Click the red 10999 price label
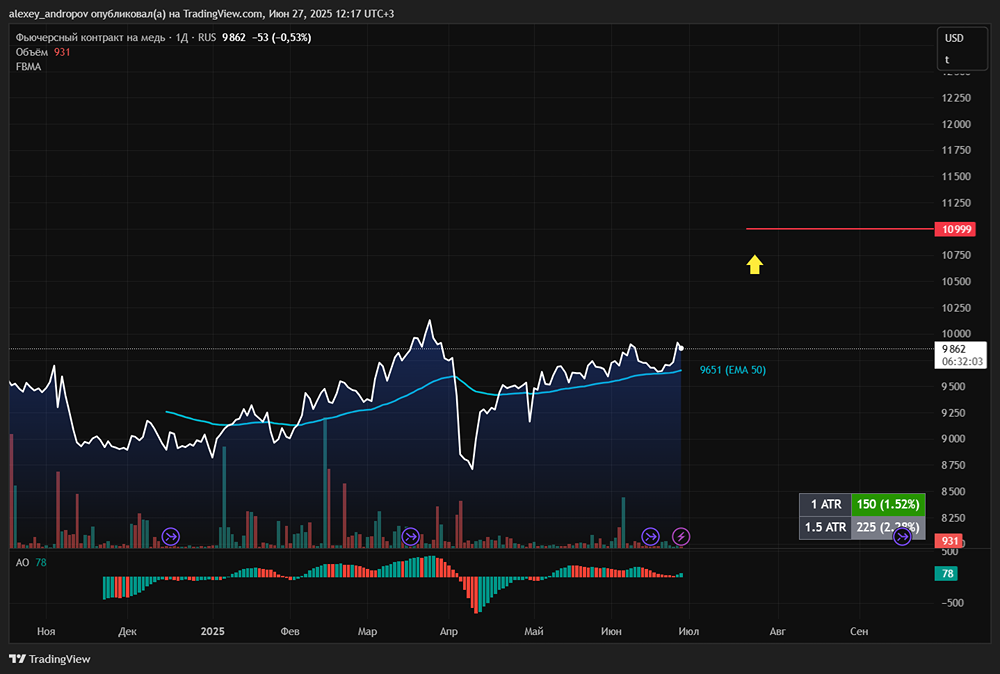Screen dimensions: 1000x674 click(x=953, y=229)
